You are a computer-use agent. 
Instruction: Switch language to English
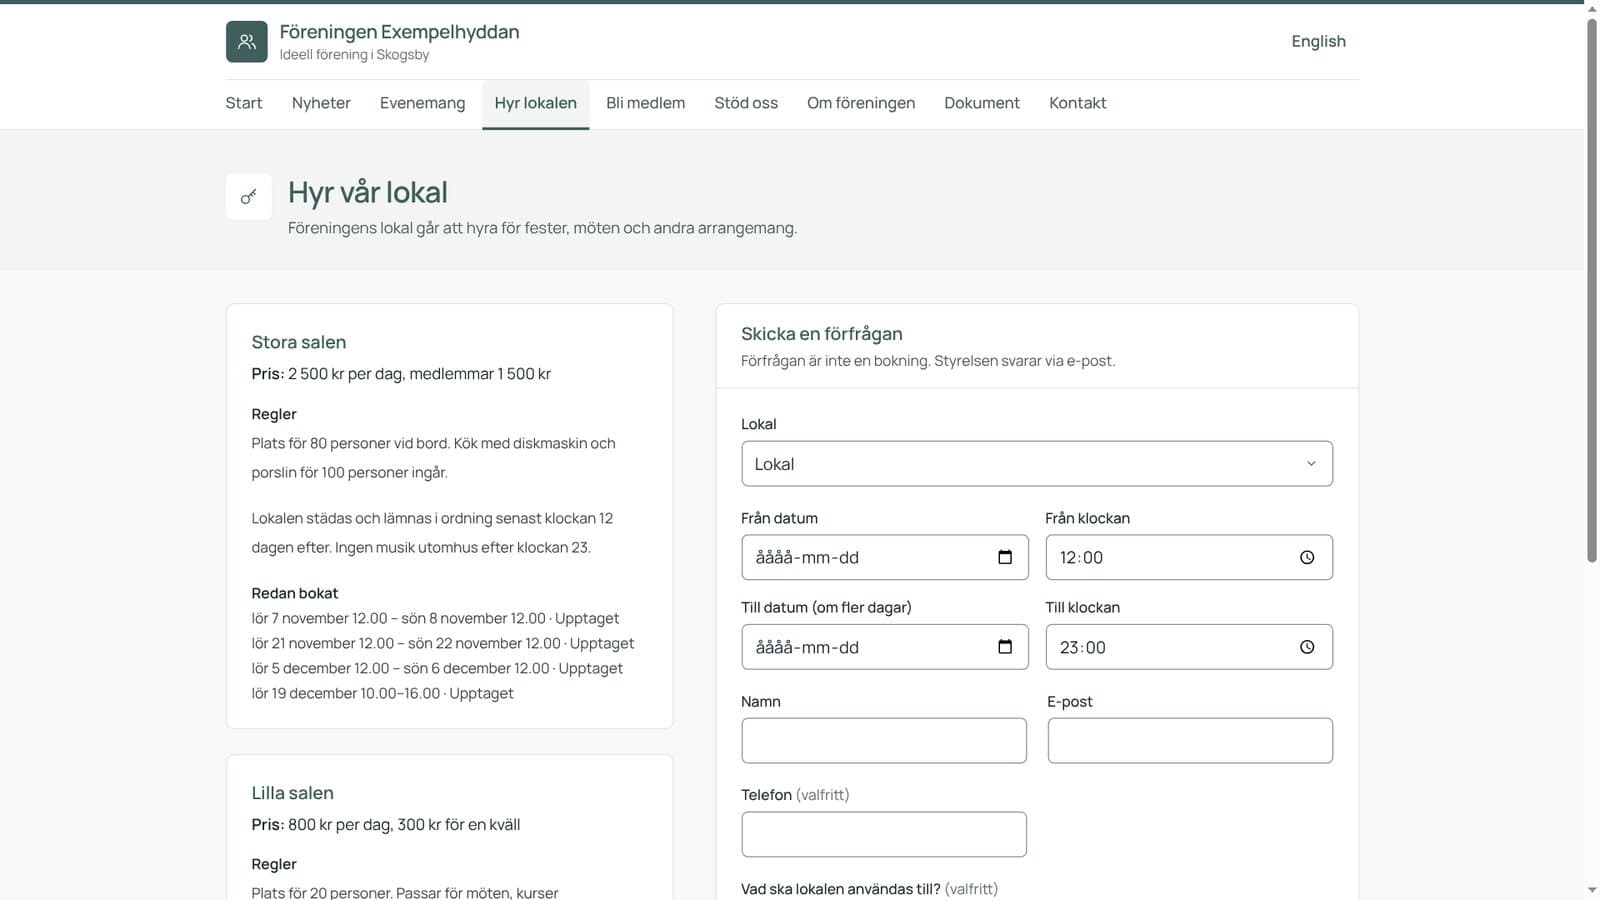coord(1318,41)
